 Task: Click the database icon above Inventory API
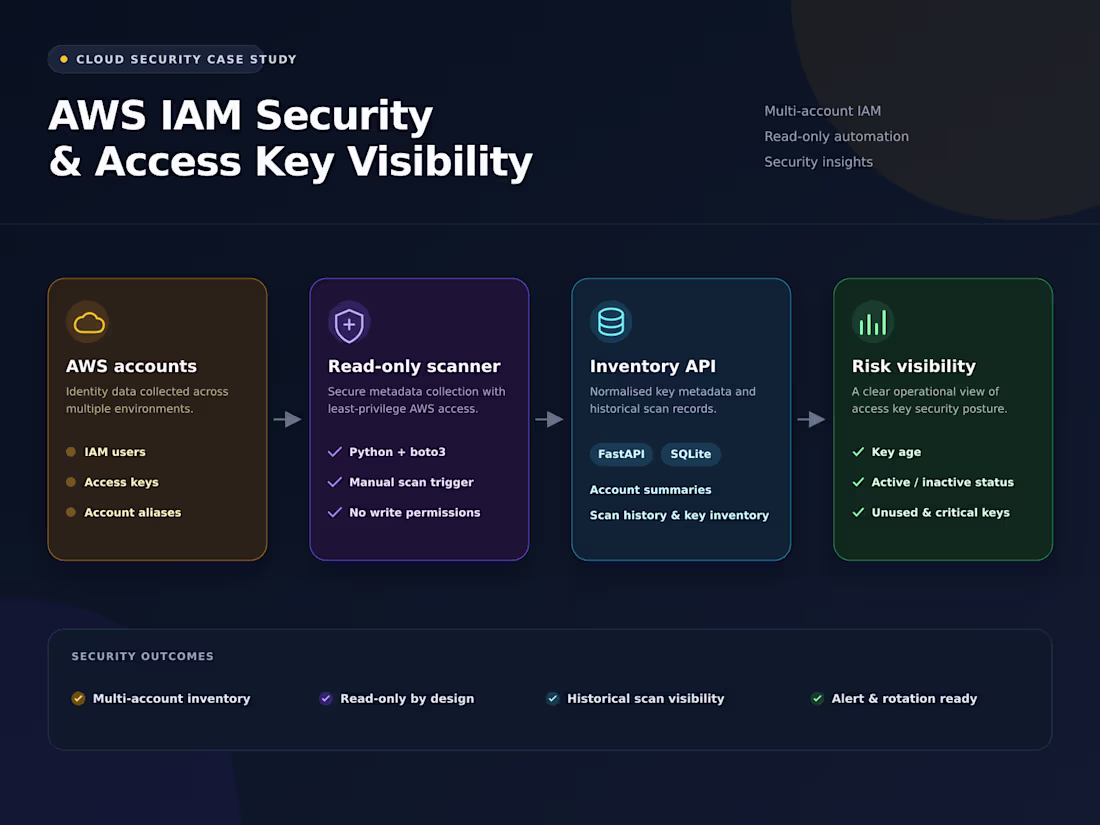(x=611, y=323)
